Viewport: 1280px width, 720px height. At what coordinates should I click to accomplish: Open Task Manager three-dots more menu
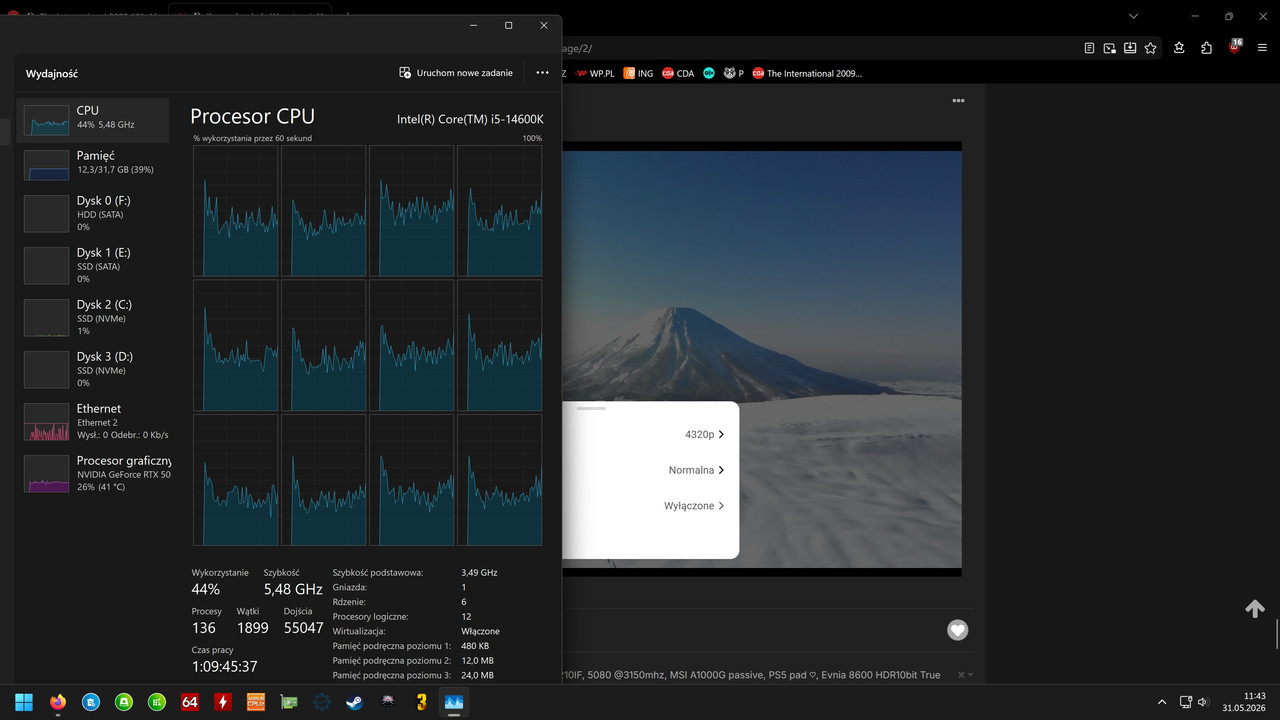pyautogui.click(x=542, y=73)
